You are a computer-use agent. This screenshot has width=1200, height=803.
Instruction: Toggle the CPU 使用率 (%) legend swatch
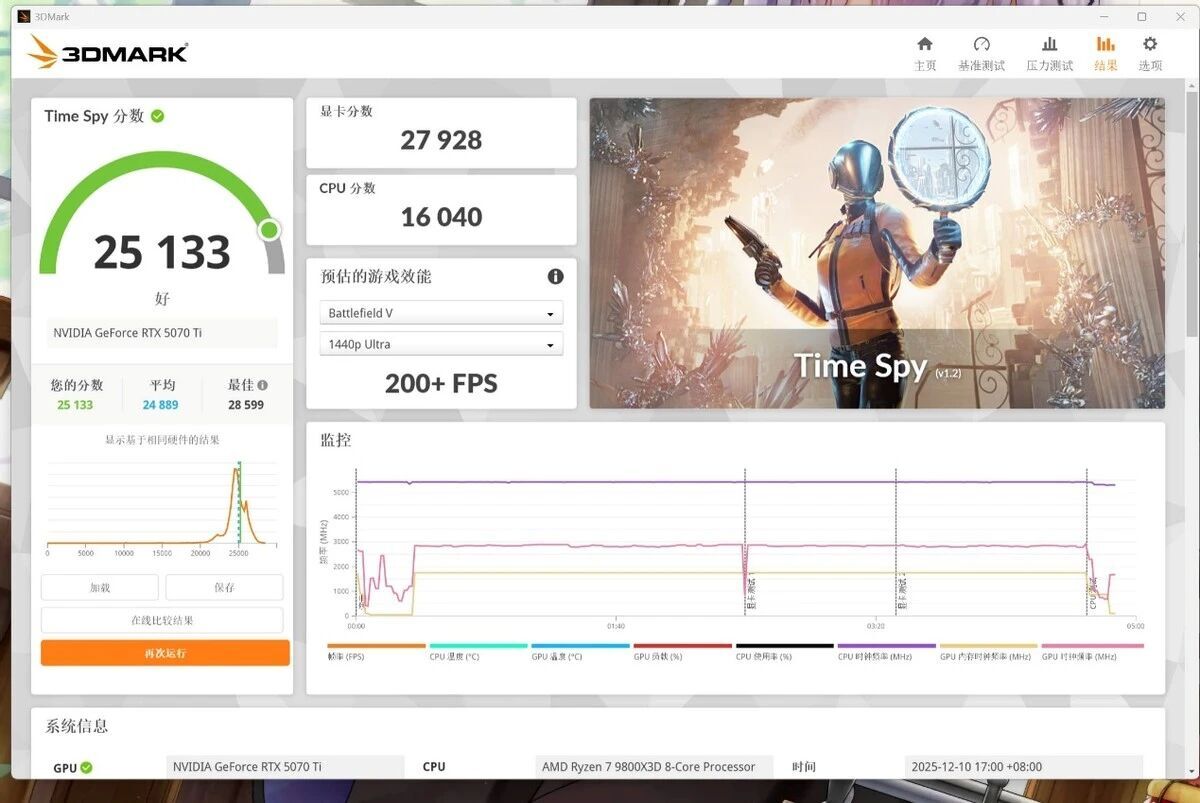pos(784,646)
